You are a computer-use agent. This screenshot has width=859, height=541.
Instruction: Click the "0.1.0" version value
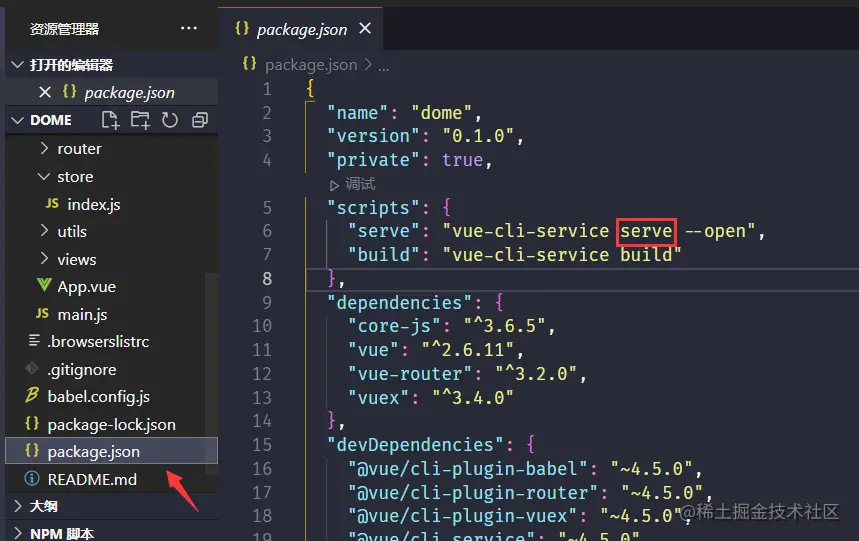(478, 136)
